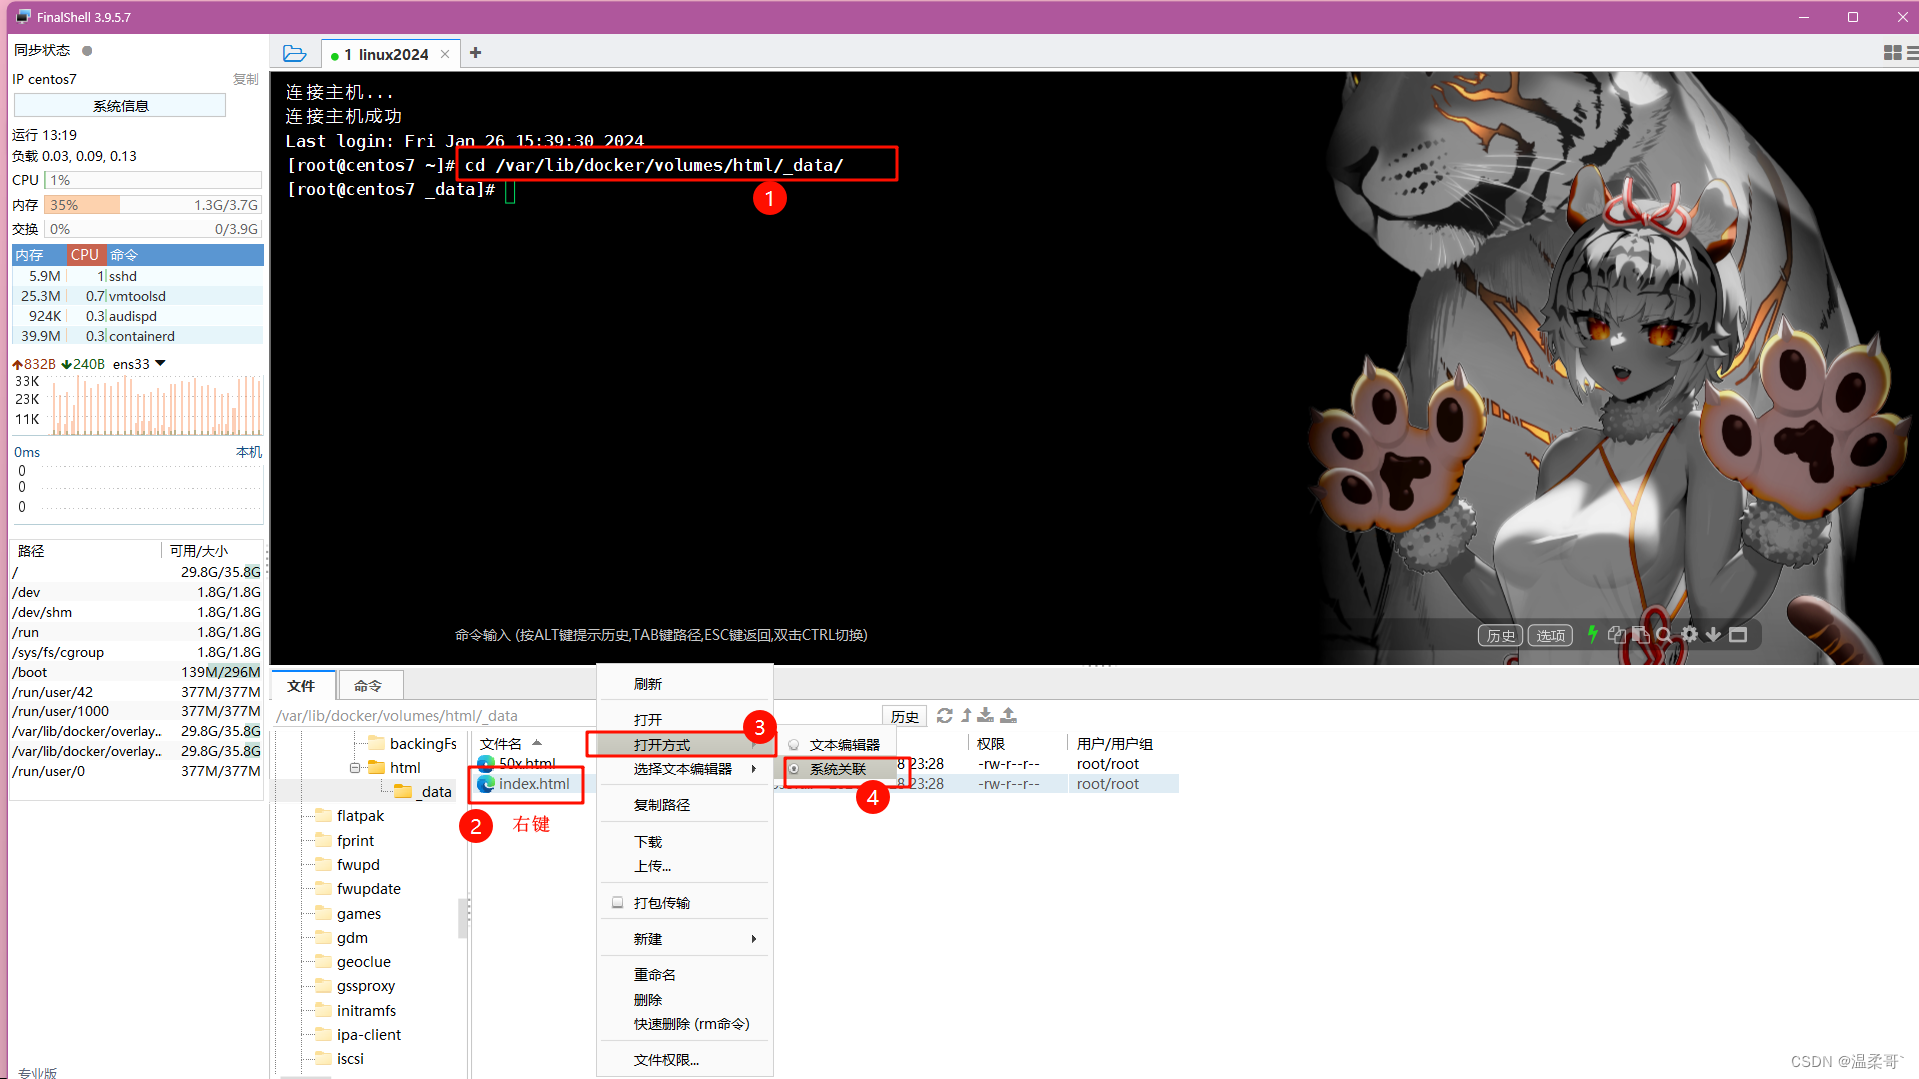Viewport: 1919px width, 1079px height.
Task: Click the file panel 历史 button
Action: [905, 716]
